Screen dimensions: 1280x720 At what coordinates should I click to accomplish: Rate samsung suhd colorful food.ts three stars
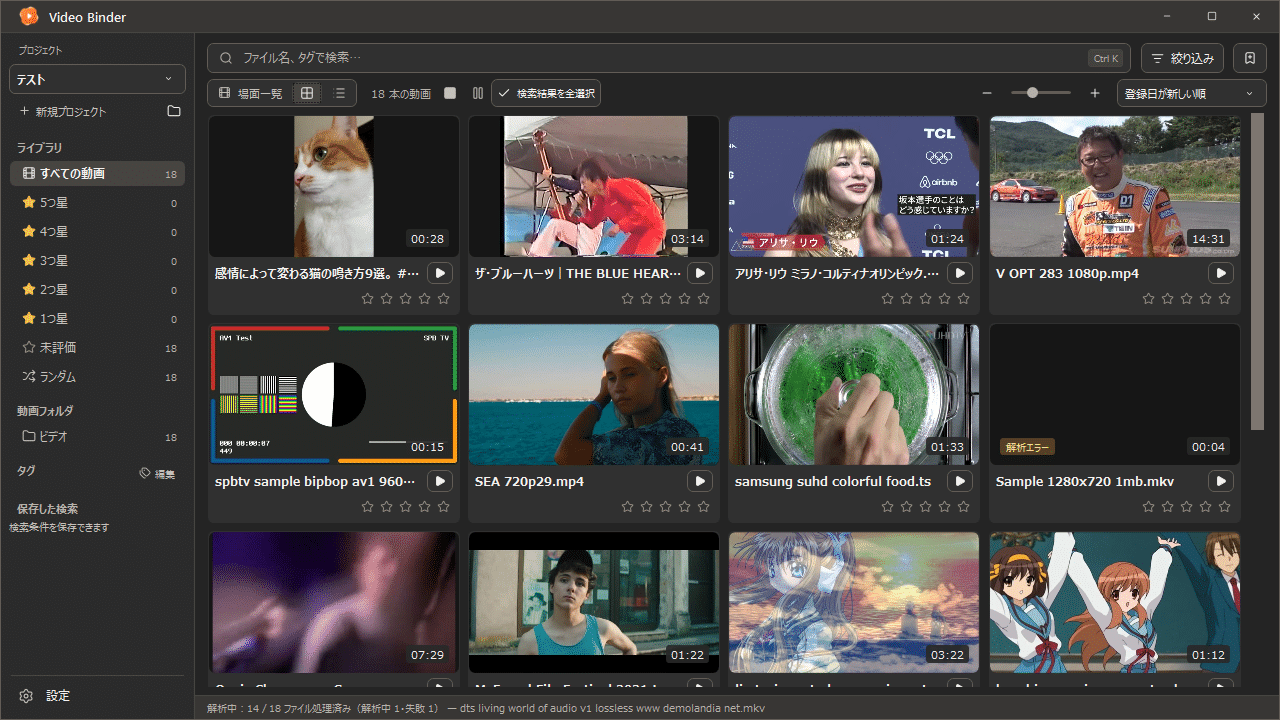[x=926, y=507]
